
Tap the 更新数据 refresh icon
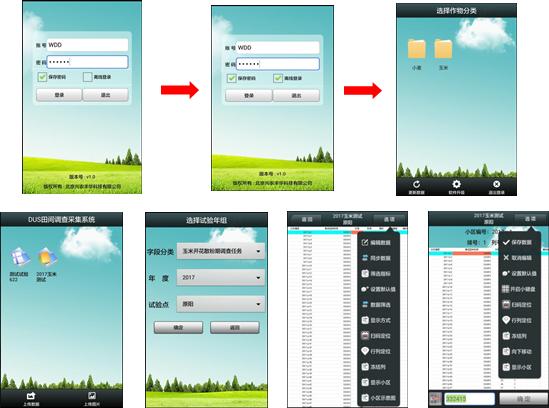416,184
